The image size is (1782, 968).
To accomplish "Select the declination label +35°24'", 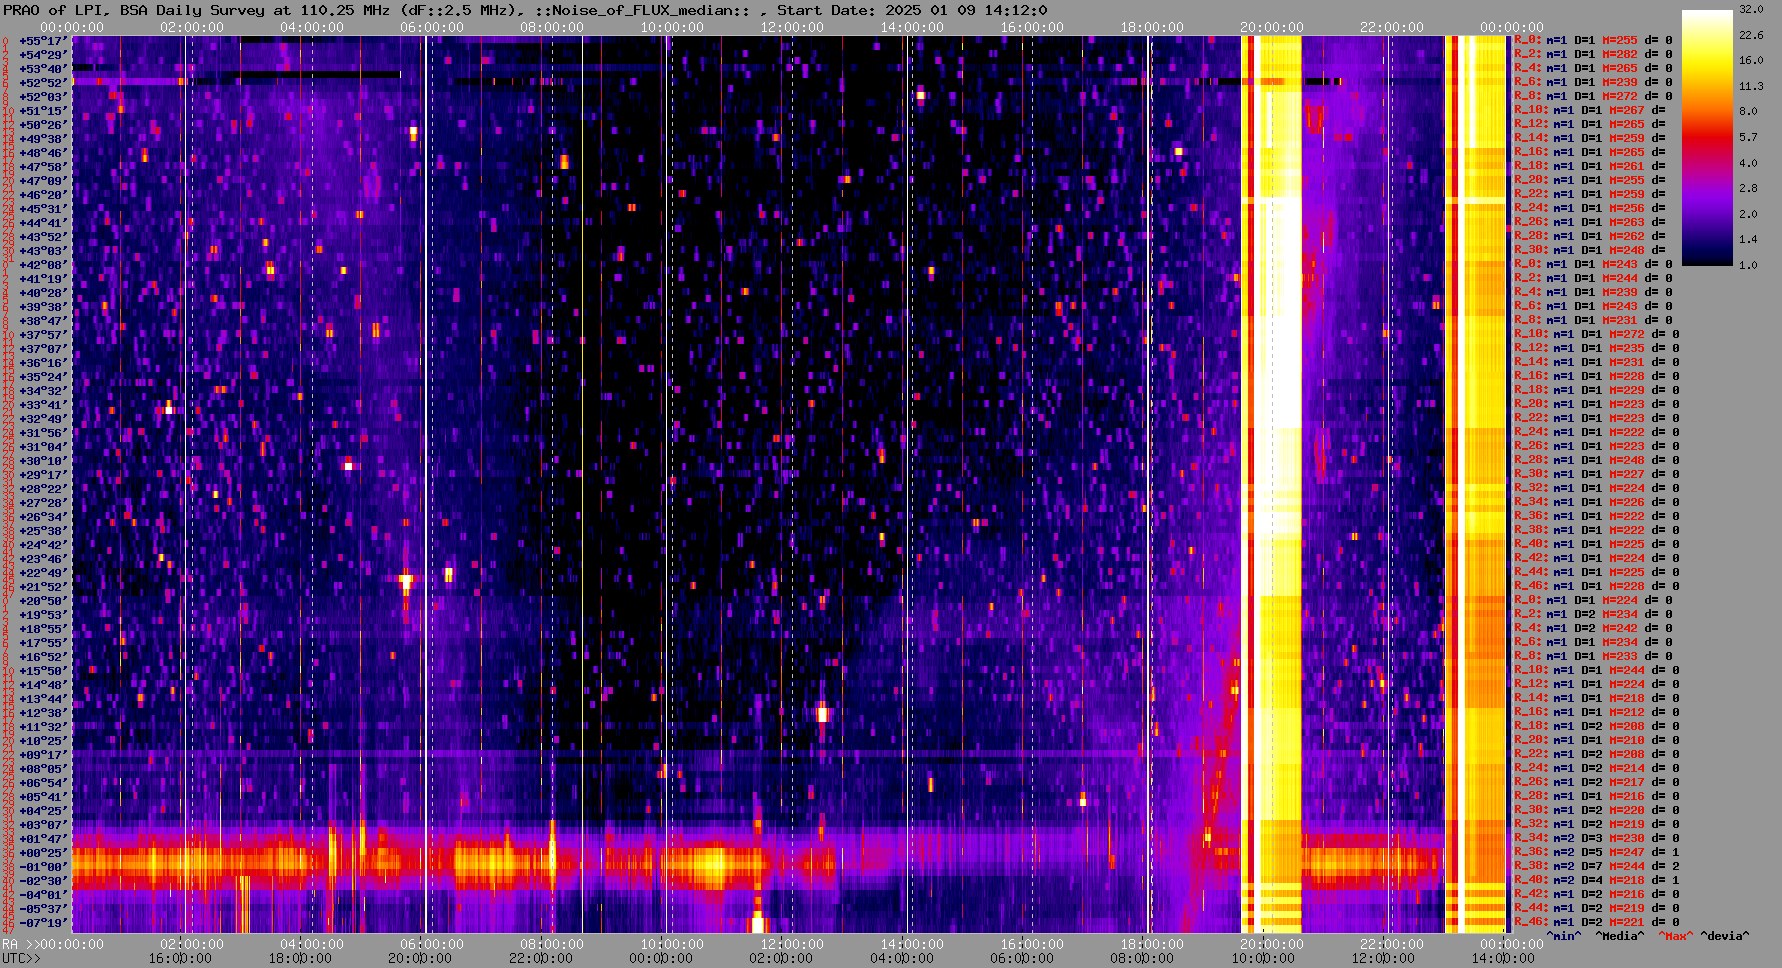I will [x=43, y=377].
